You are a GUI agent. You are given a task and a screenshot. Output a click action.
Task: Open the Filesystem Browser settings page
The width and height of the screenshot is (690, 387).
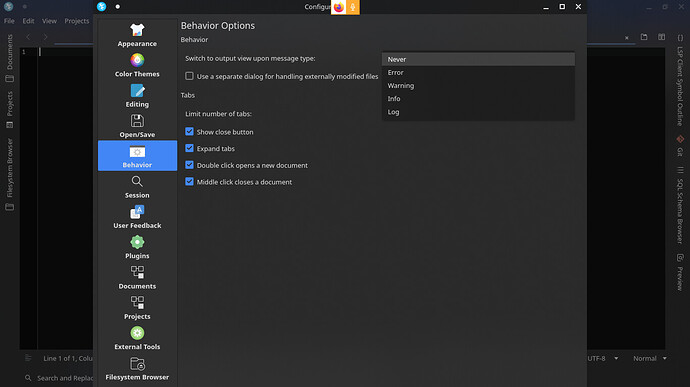[x=137, y=369]
